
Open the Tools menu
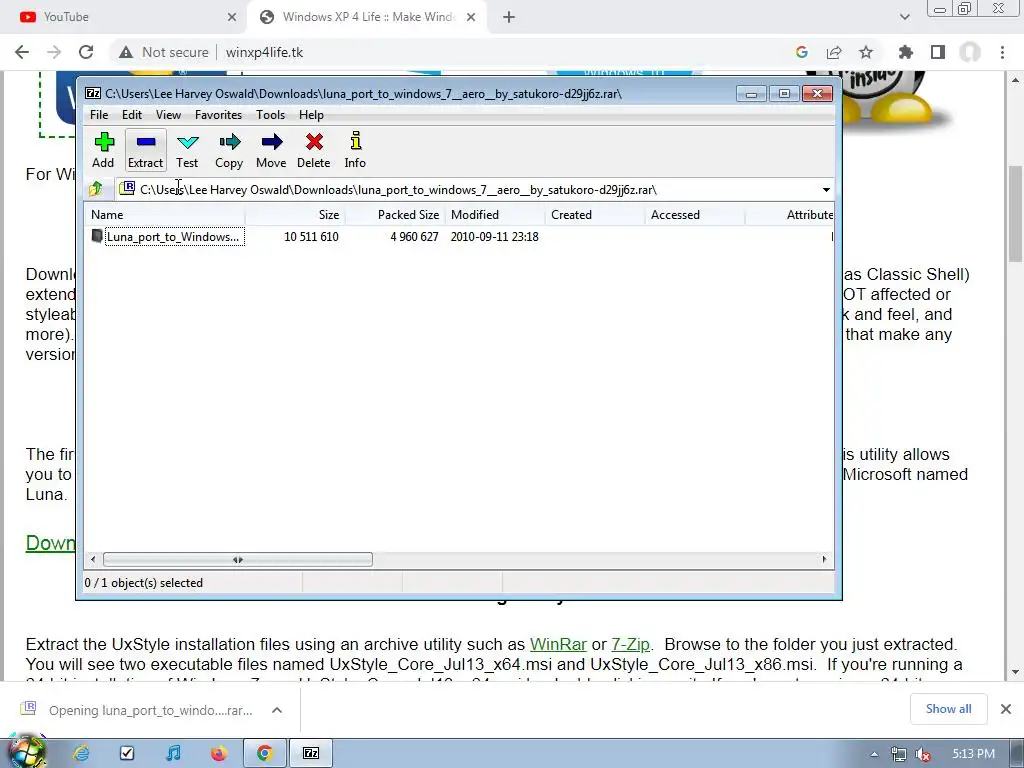(x=270, y=115)
